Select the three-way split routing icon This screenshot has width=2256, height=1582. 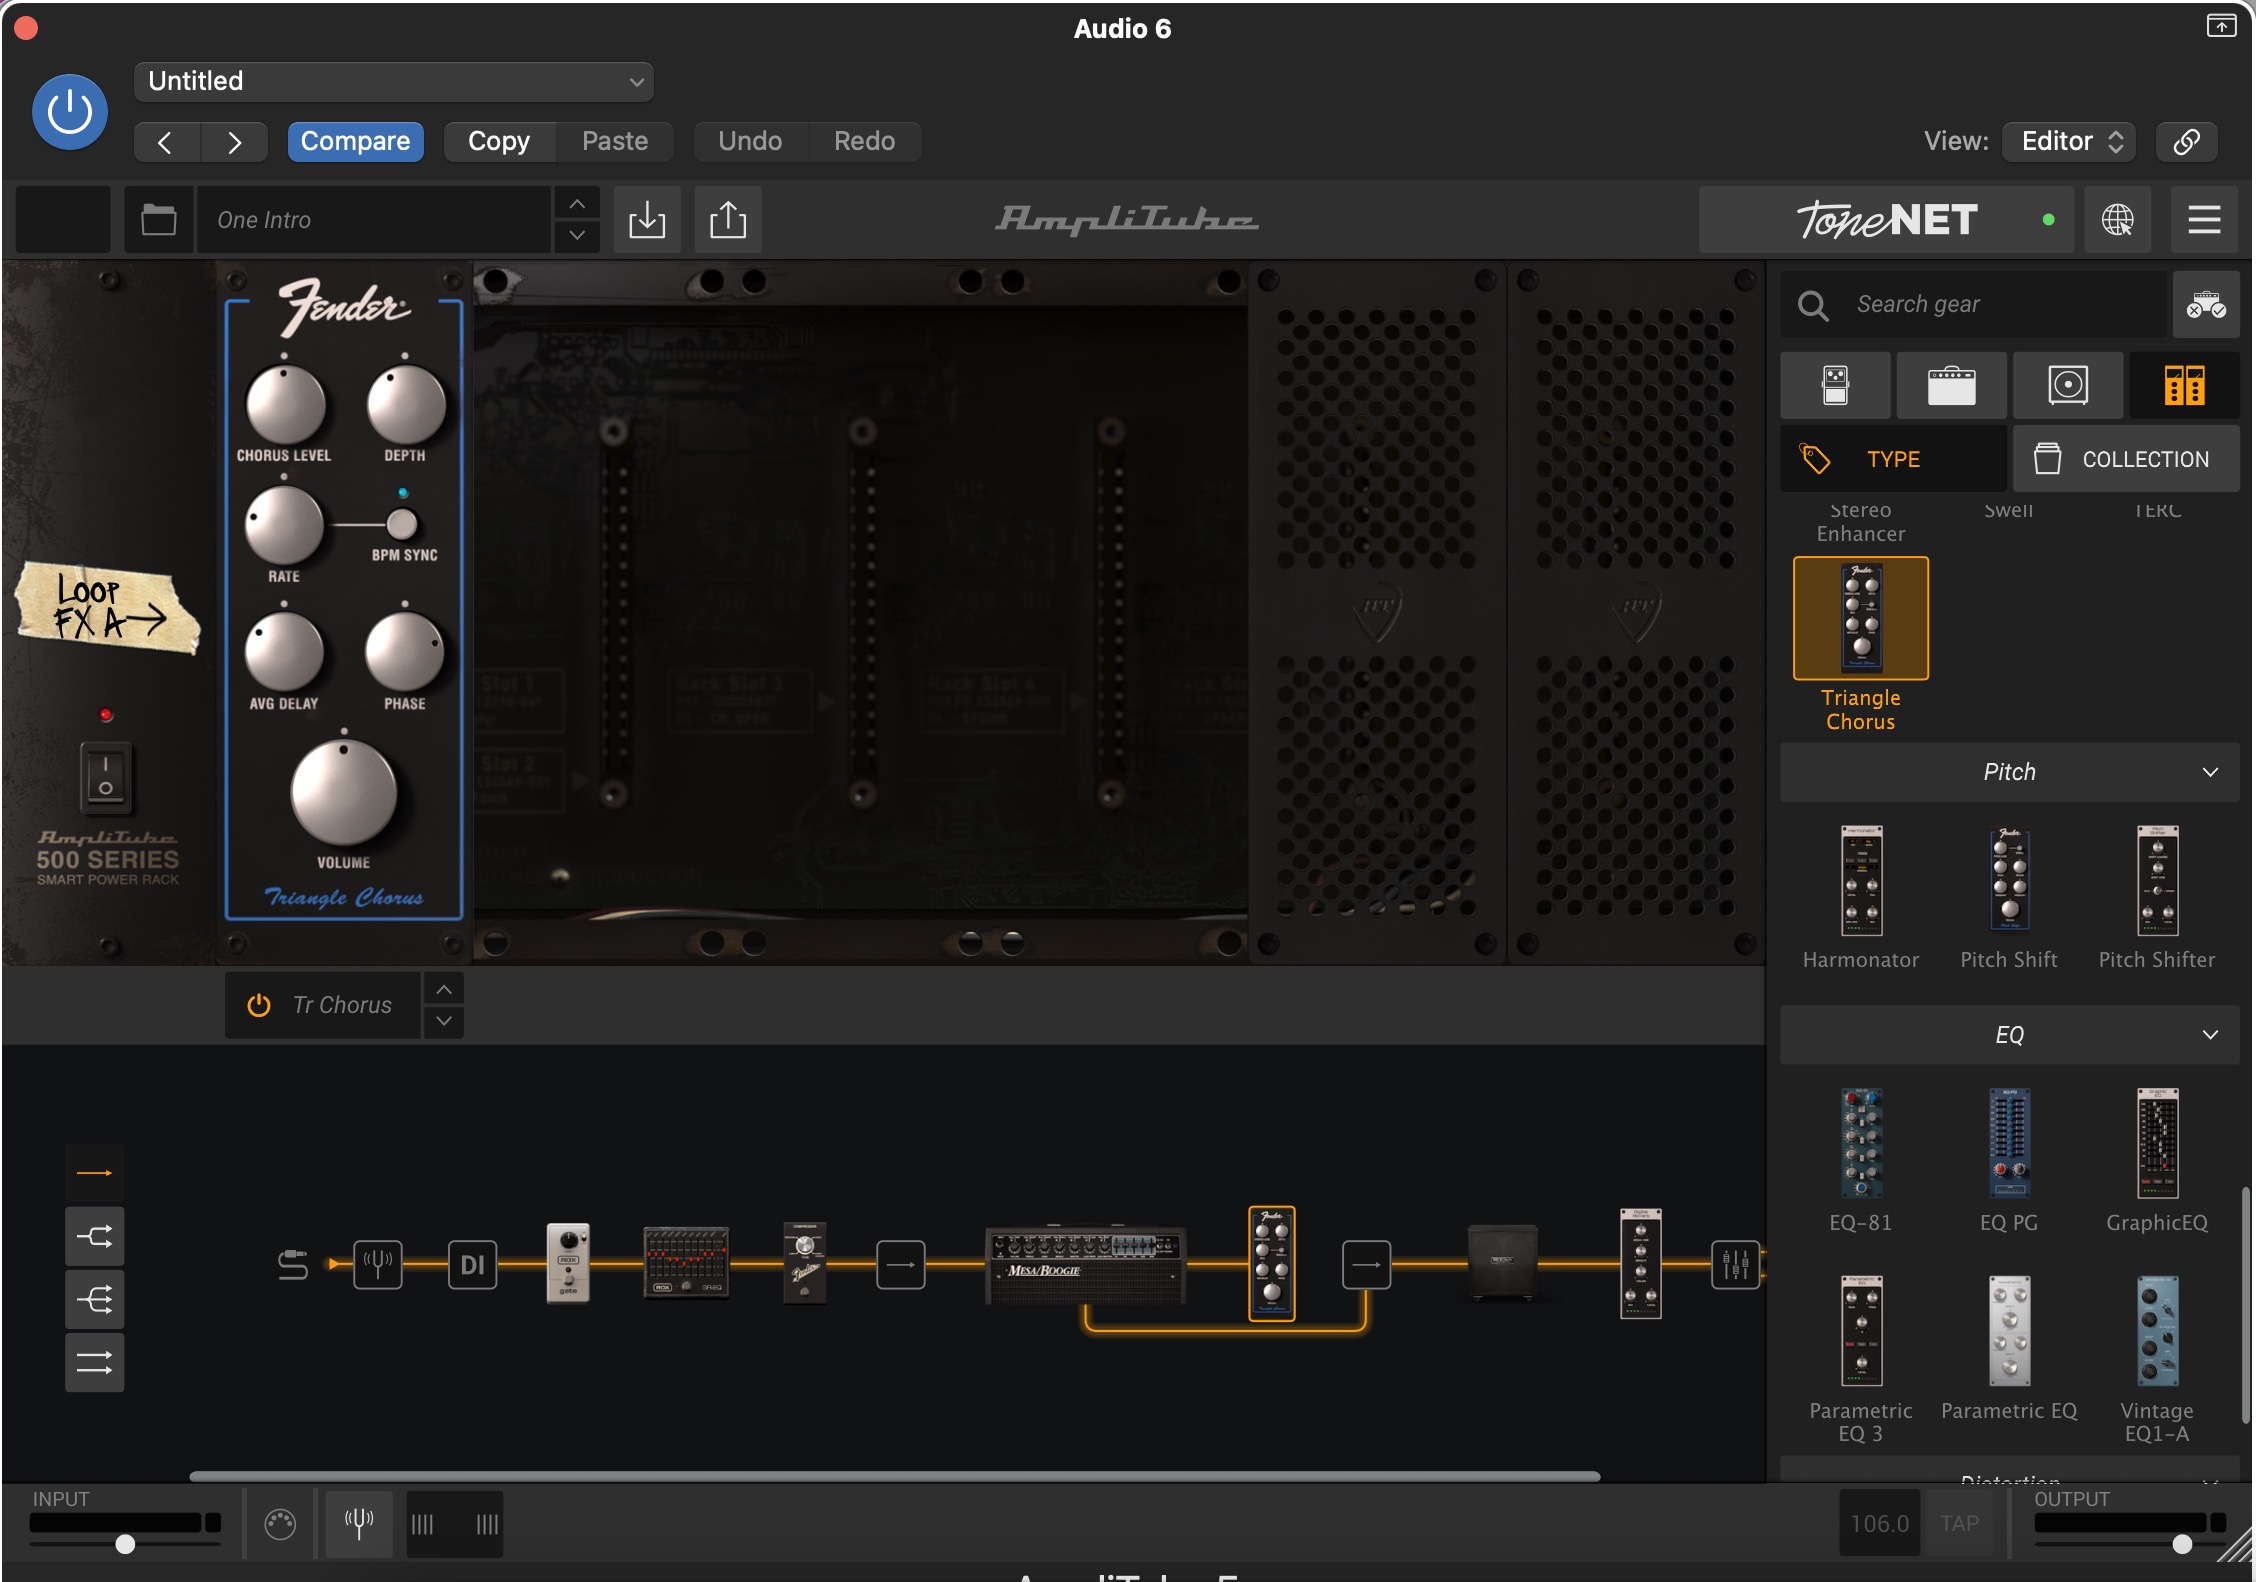95,1300
